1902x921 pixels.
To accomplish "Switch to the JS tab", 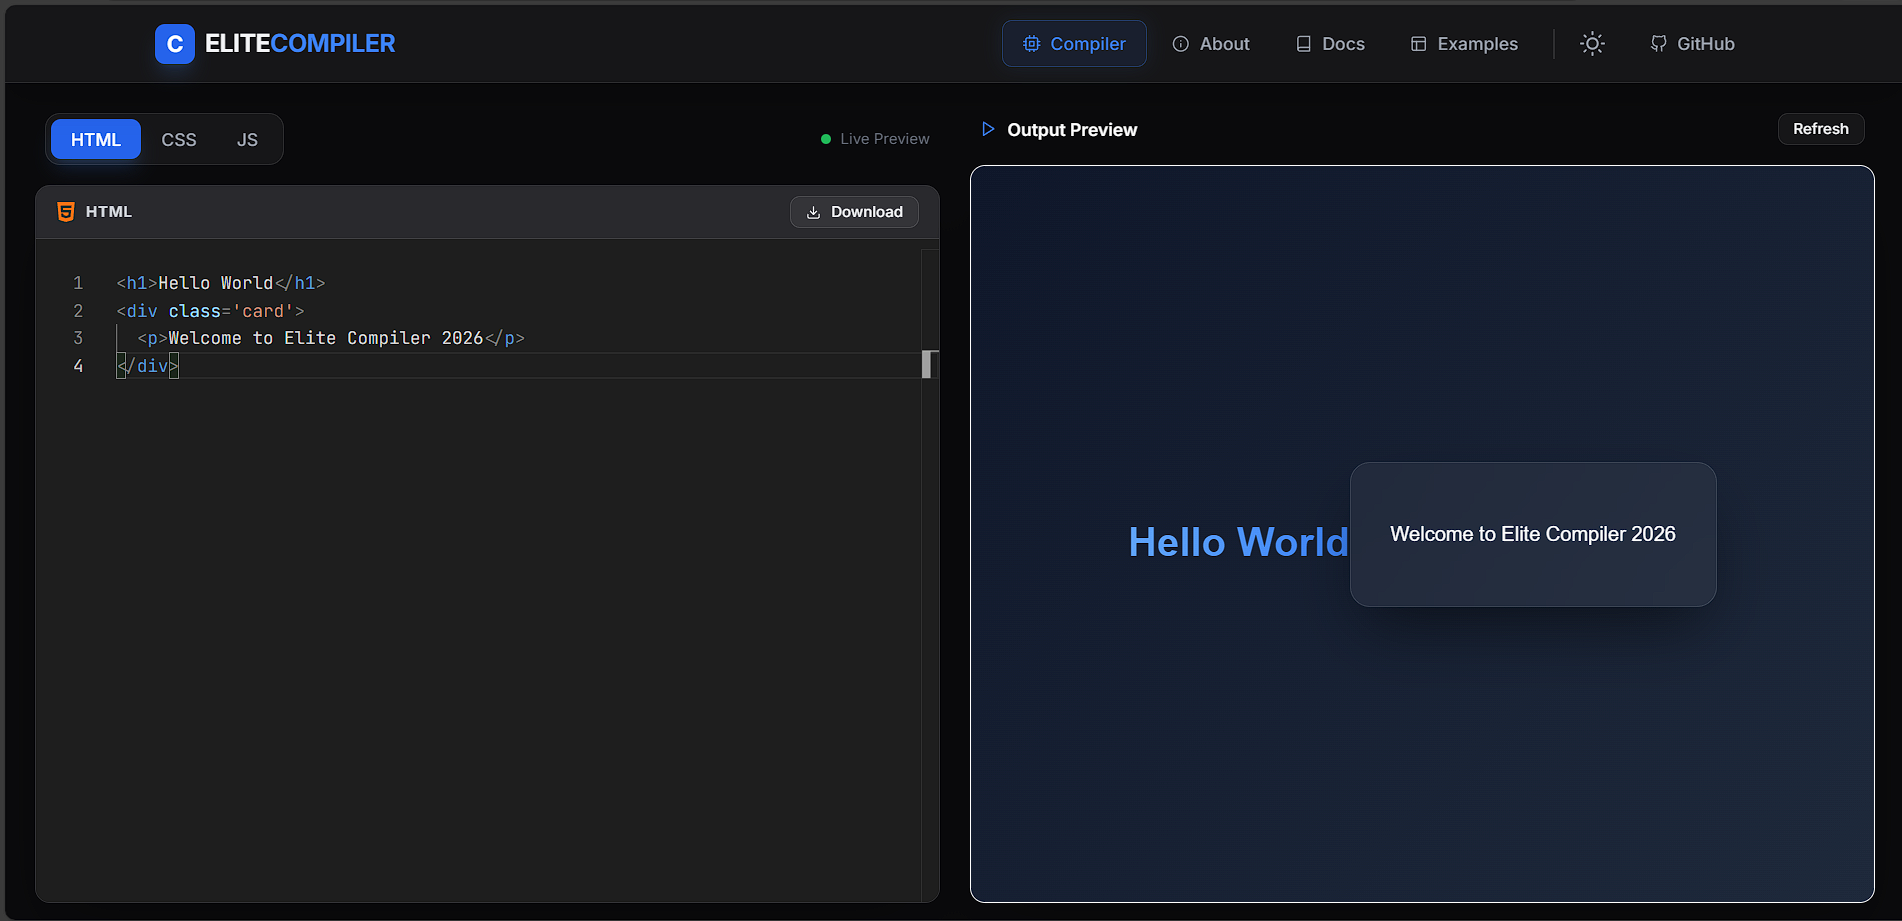I will pos(247,140).
